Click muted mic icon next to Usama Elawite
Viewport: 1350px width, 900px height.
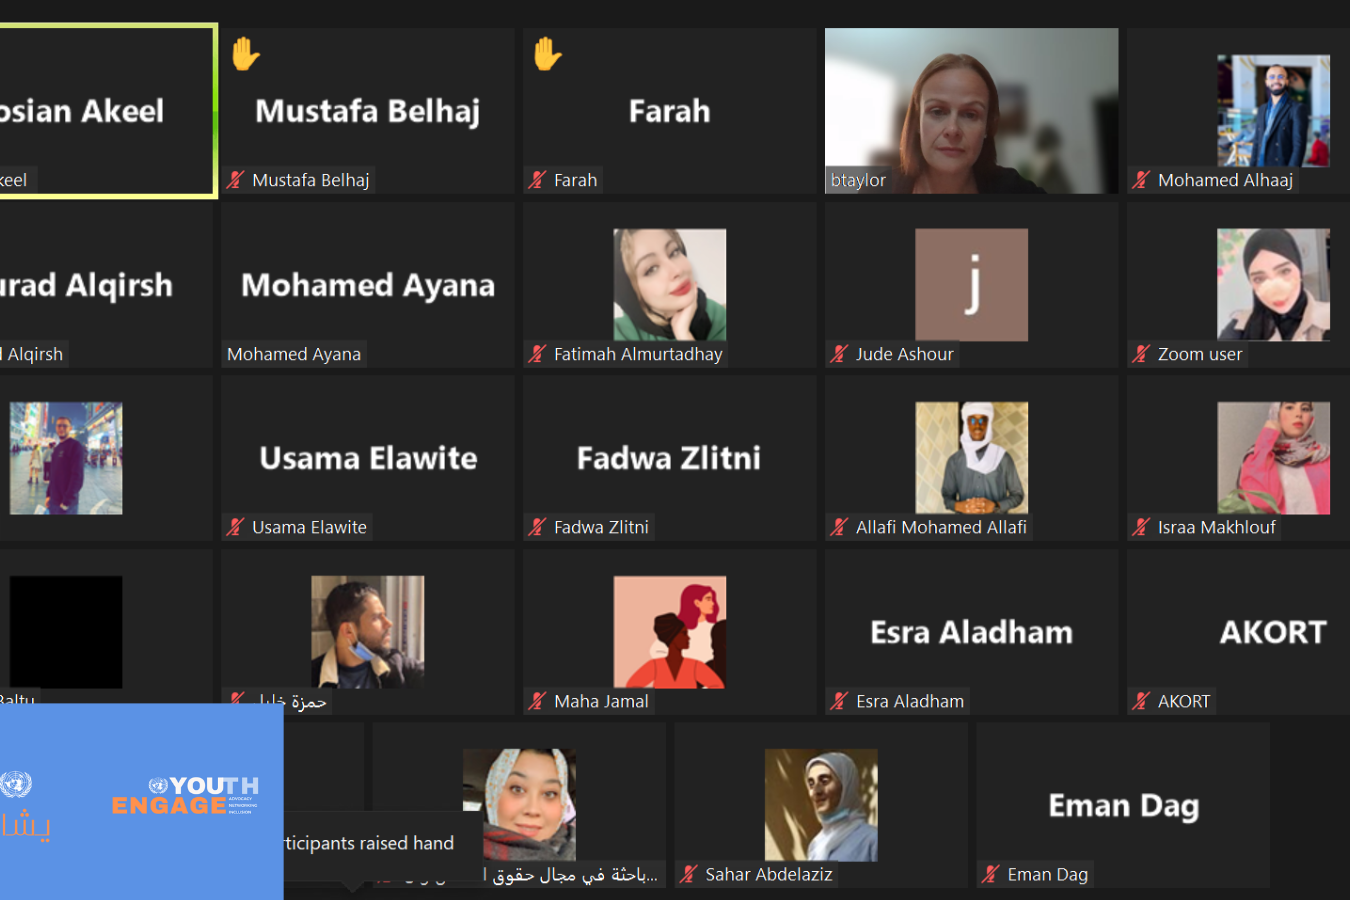pyautogui.click(x=235, y=527)
